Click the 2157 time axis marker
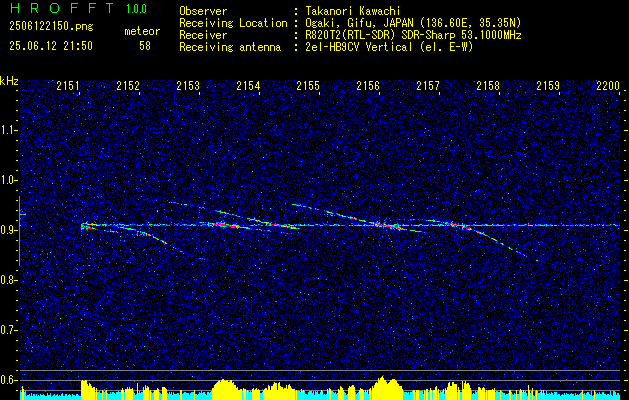 [x=428, y=86]
